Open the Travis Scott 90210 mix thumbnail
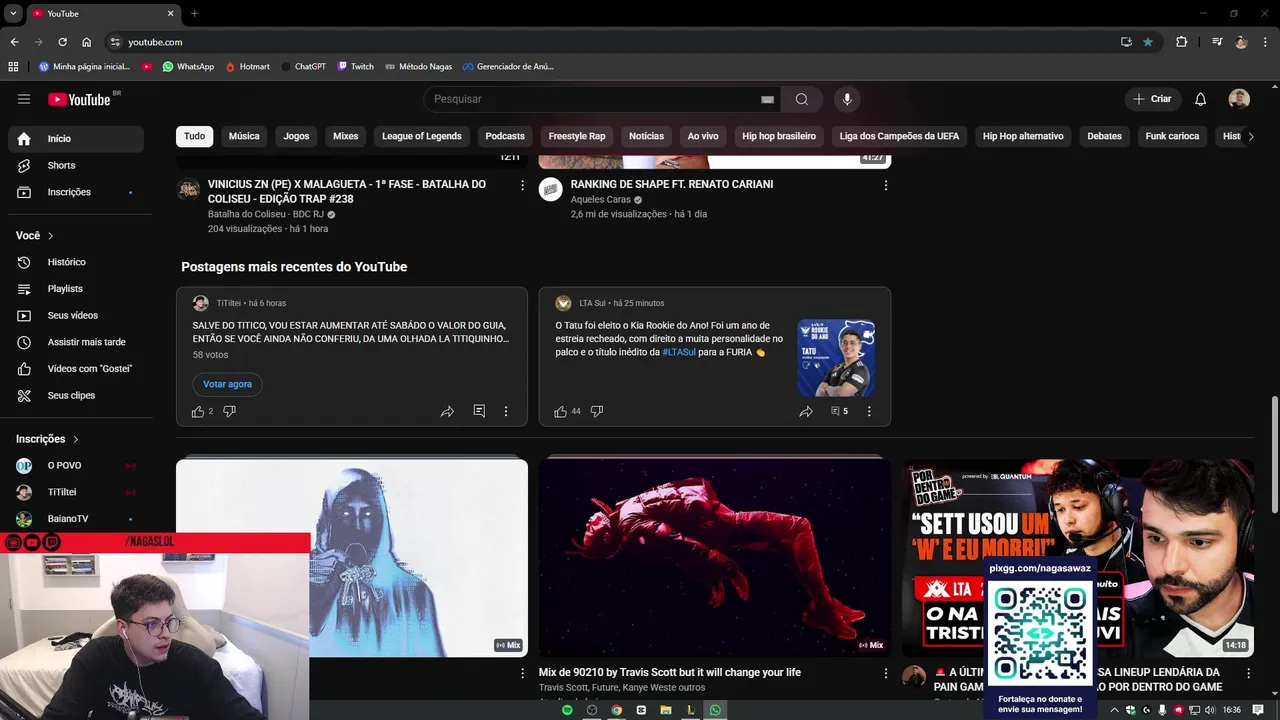 [715, 557]
